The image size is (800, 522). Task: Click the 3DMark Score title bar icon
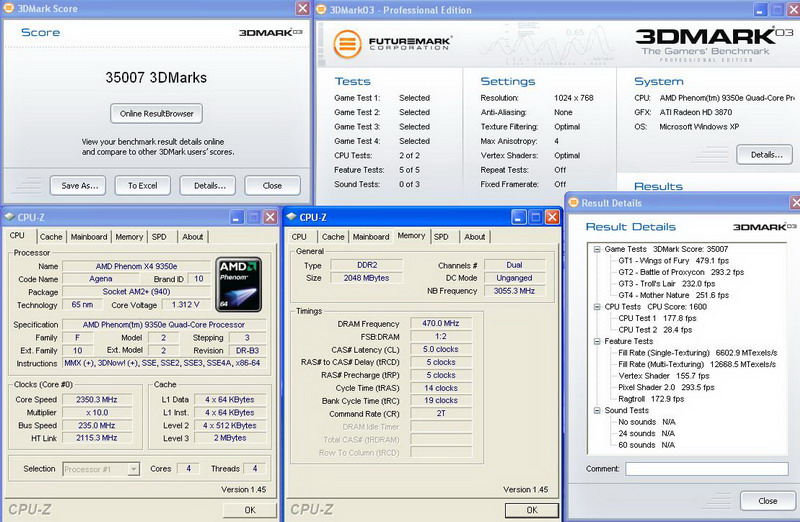(x=9, y=8)
